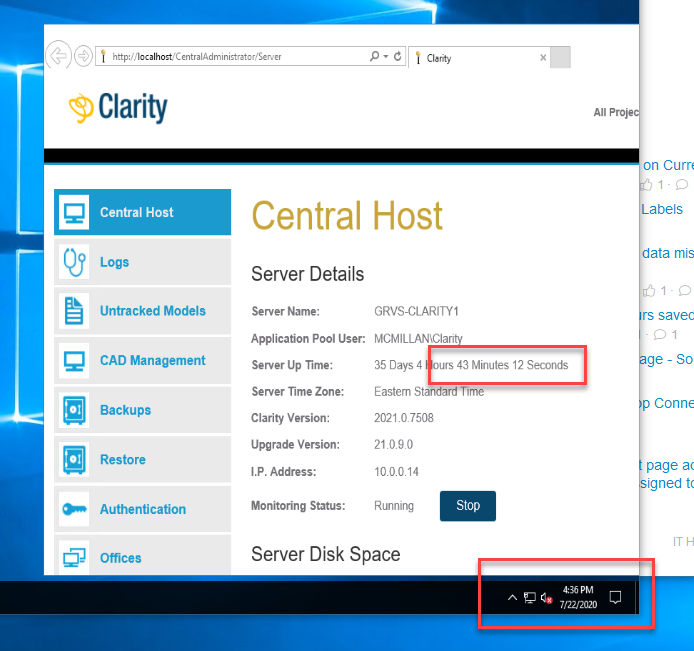694x651 pixels.
Task: Refresh the page with the reload icon
Action: [x=398, y=57]
